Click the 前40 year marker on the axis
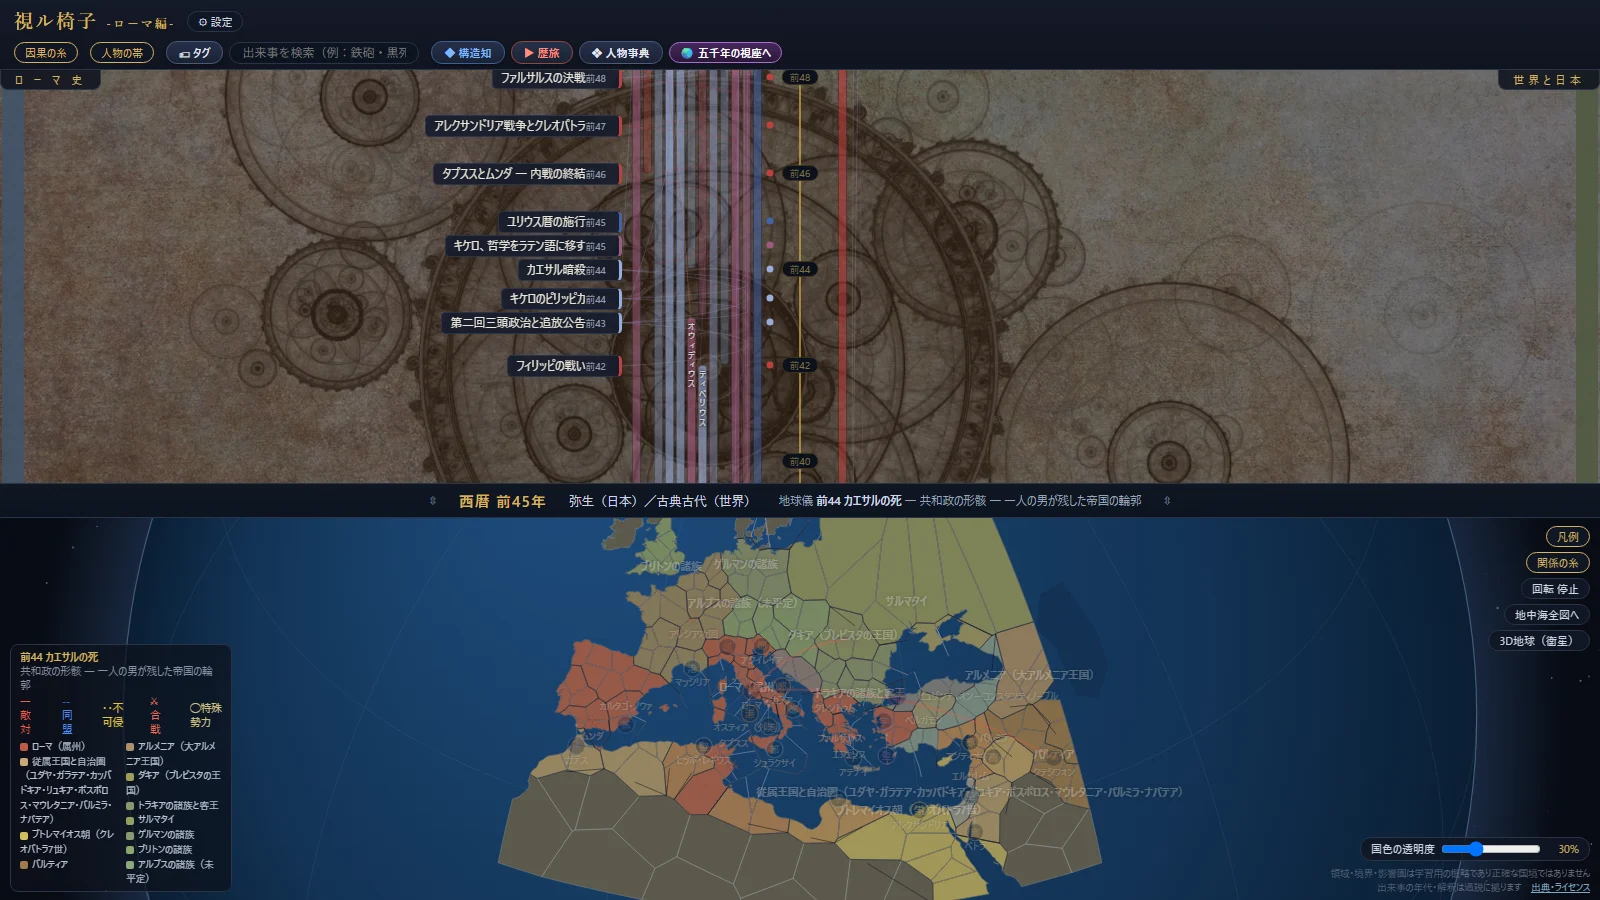The width and height of the screenshot is (1600, 900). [x=800, y=462]
